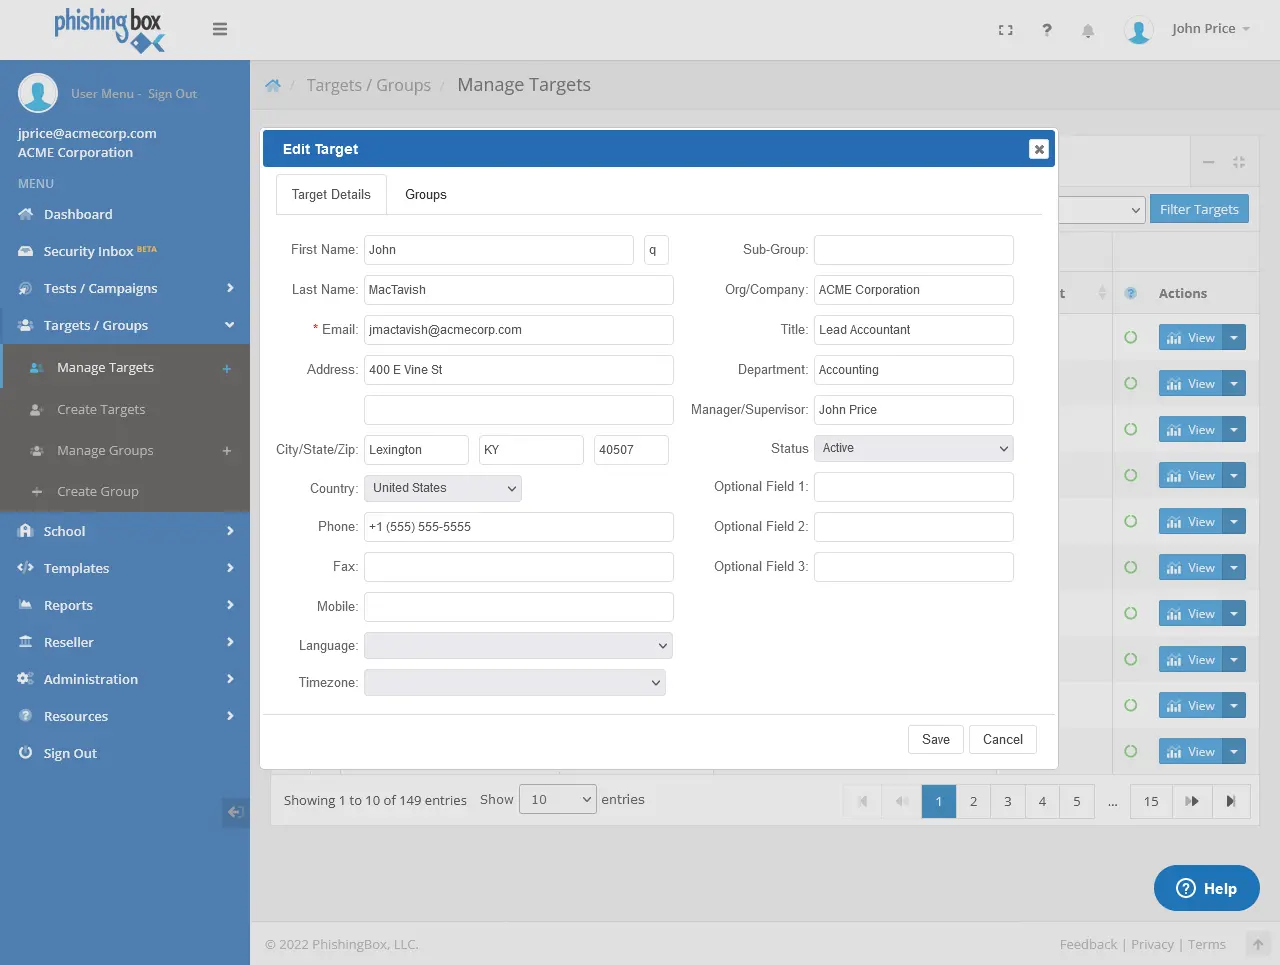Click the home breadcrumb icon
Viewport: 1280px width, 965px height.
tap(273, 86)
